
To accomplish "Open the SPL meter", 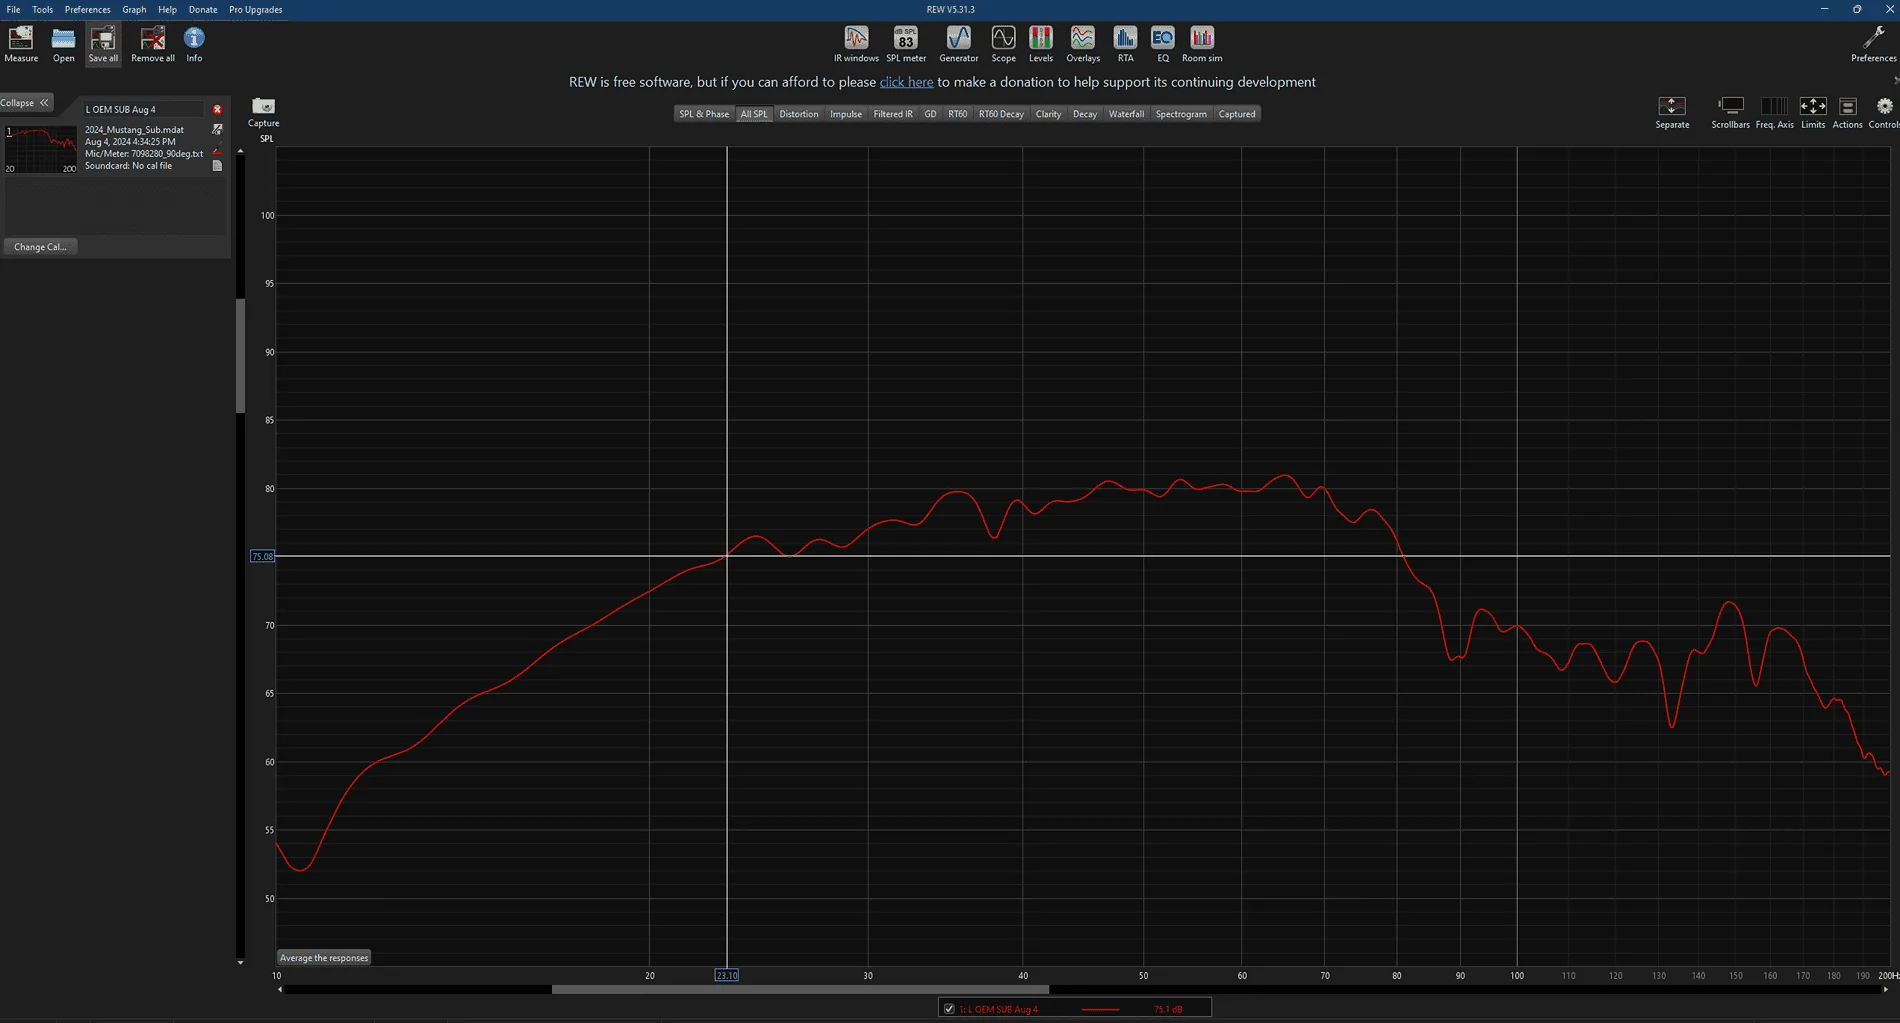I will [906, 44].
